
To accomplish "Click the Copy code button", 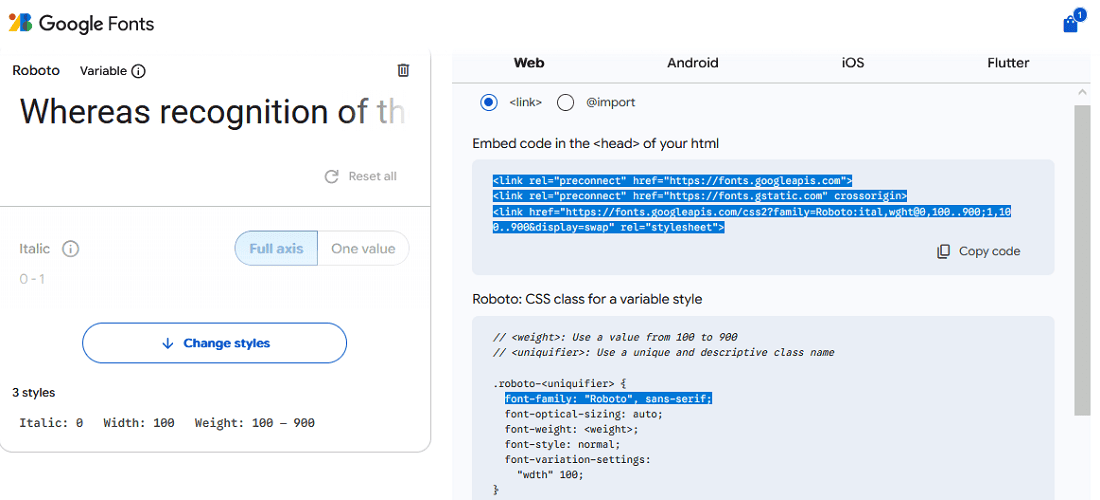I will coord(979,251).
